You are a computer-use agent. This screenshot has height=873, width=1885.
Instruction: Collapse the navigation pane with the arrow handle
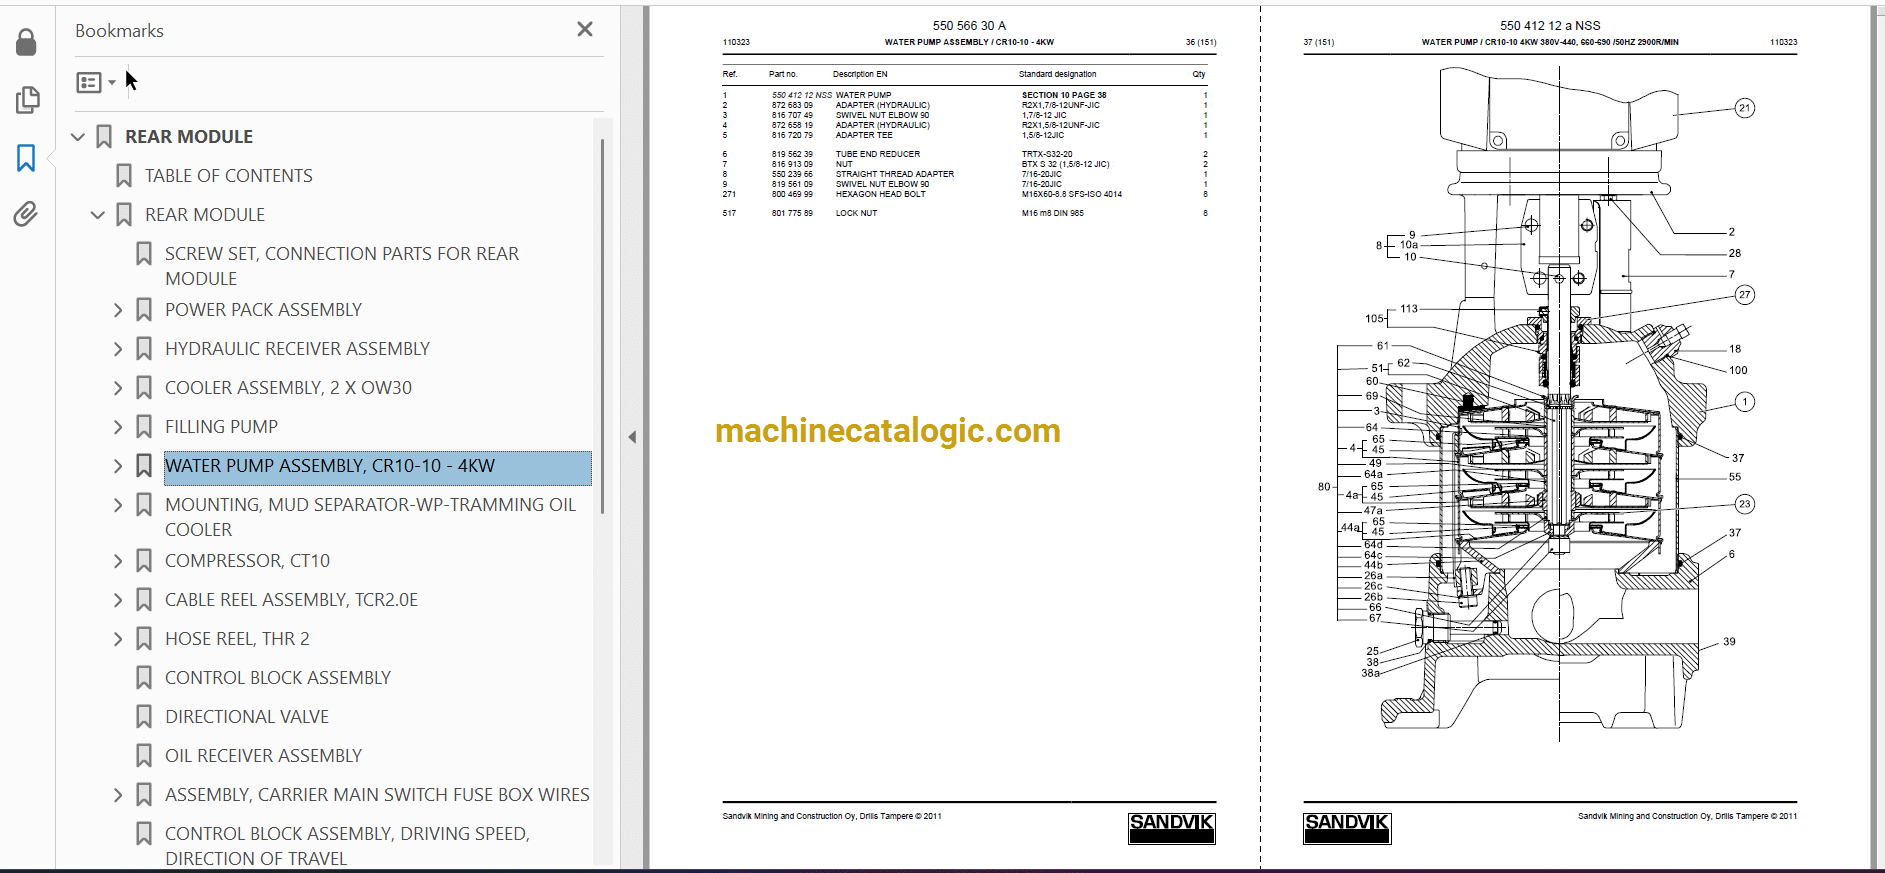[x=632, y=437]
